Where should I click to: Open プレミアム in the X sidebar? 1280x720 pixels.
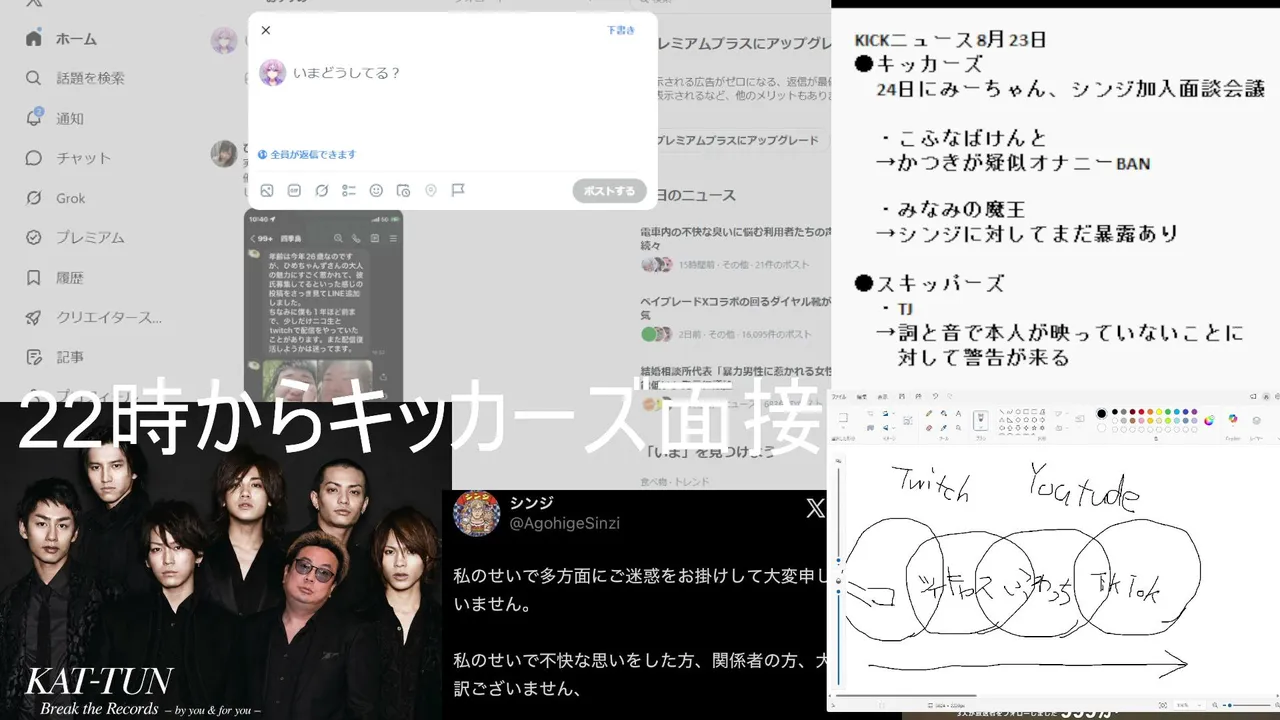pyautogui.click(x=76, y=238)
